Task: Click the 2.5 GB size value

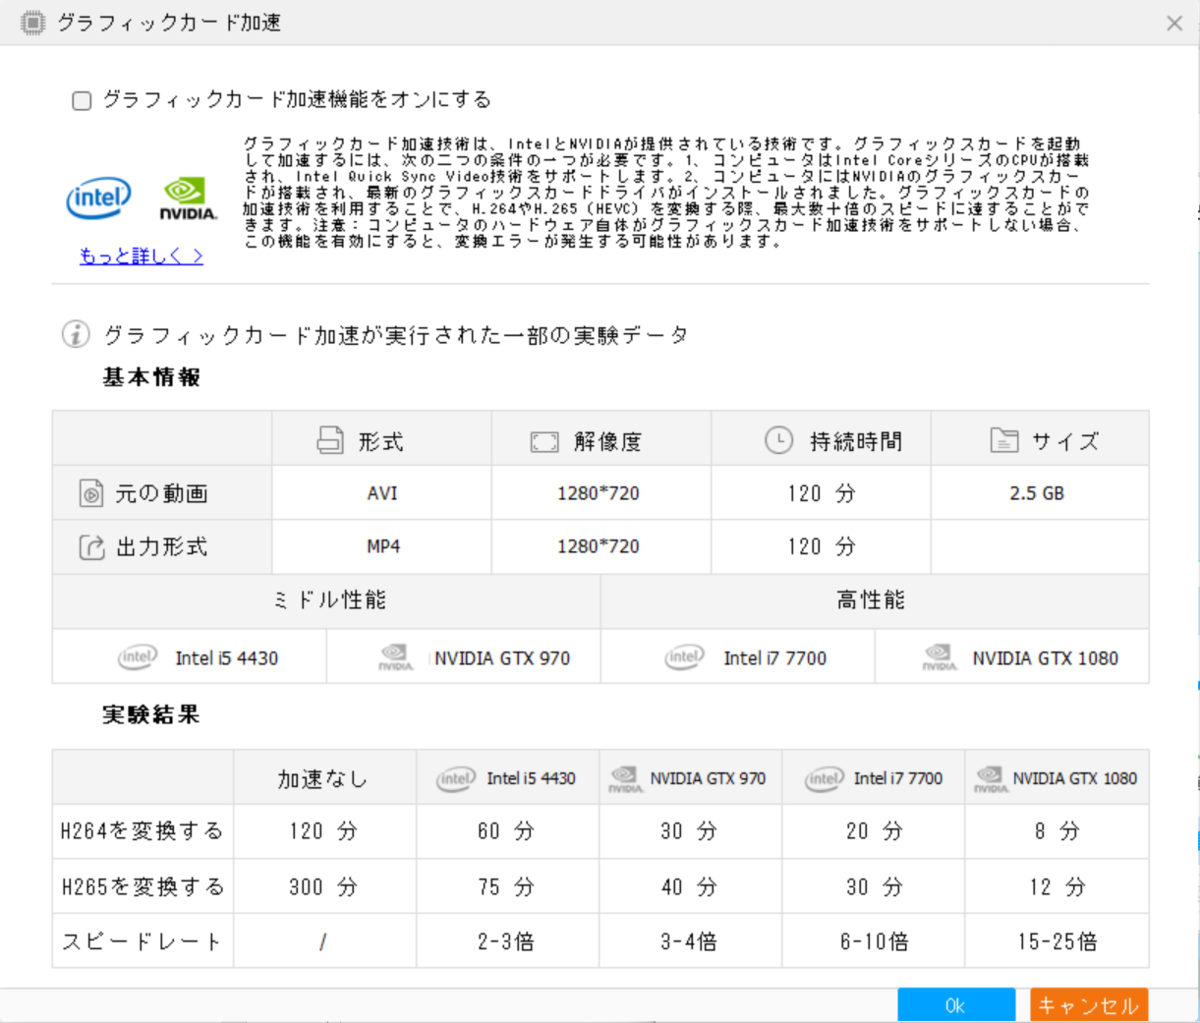Action: [1037, 493]
